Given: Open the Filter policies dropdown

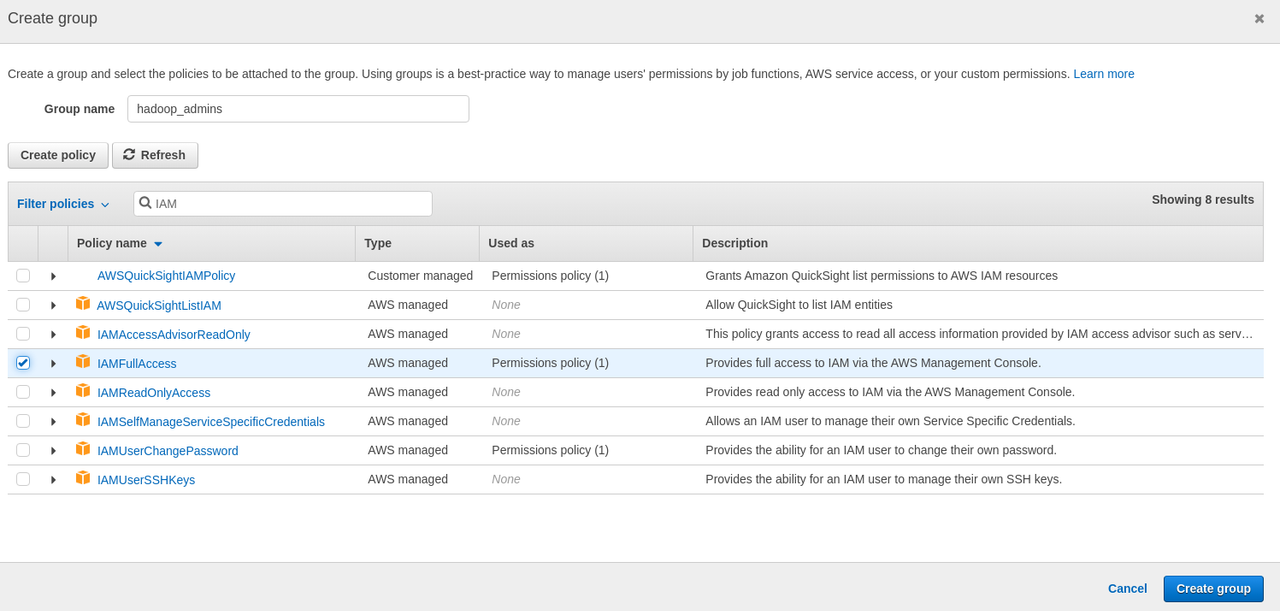Looking at the screenshot, I should tap(62, 203).
